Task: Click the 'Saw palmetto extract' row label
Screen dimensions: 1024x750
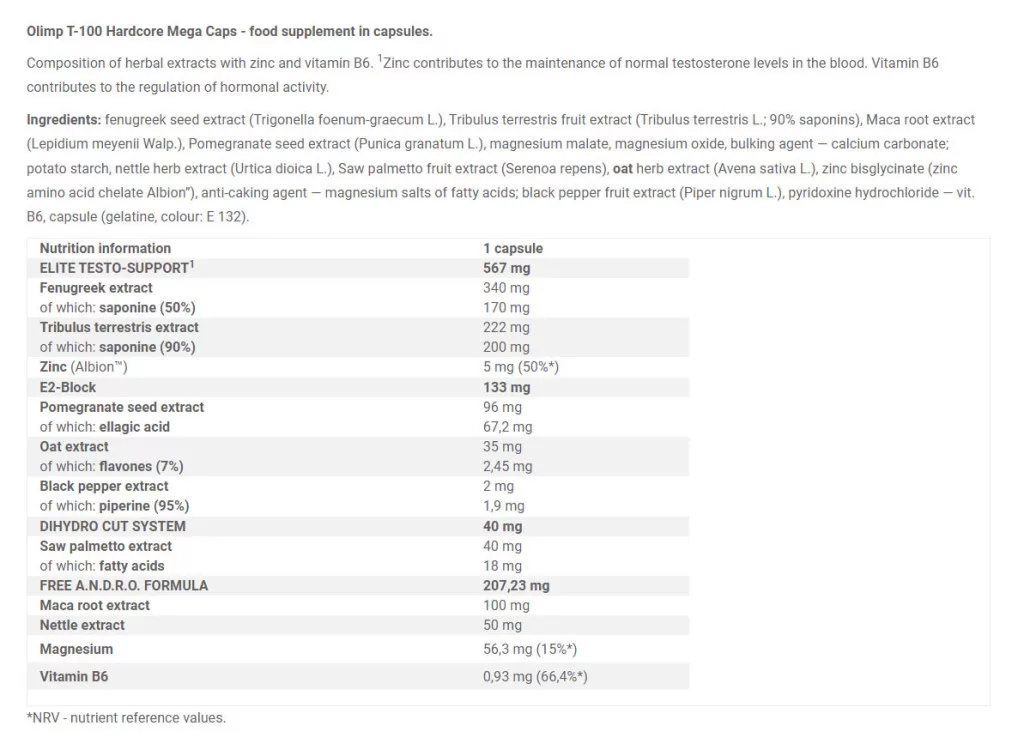Action: (106, 546)
